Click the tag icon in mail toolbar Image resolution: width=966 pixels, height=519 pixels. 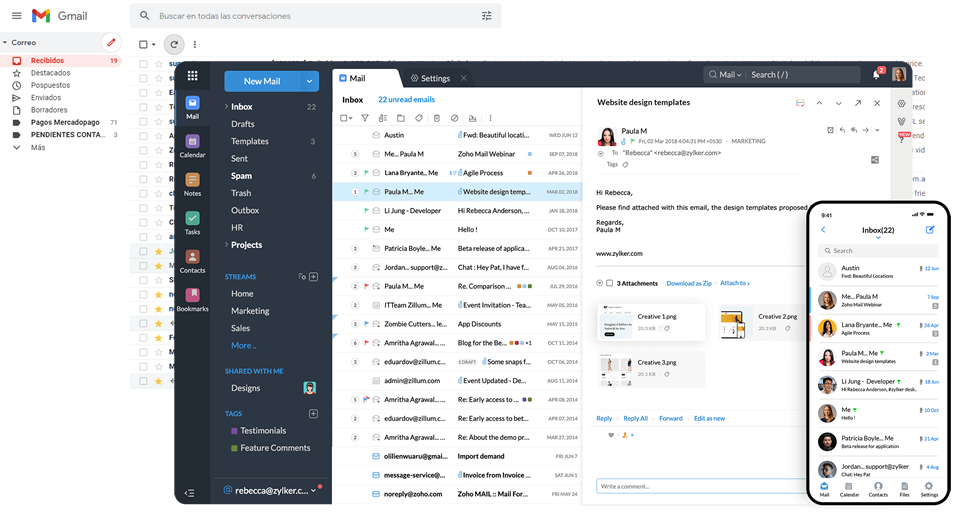click(x=419, y=118)
